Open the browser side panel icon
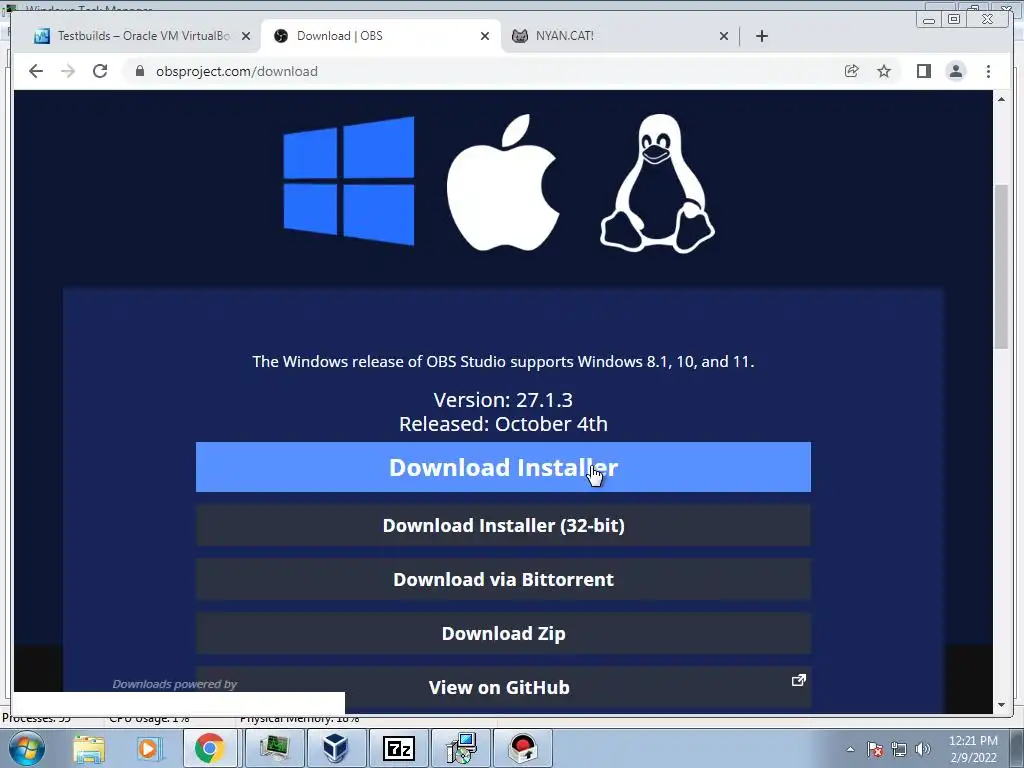 click(923, 71)
